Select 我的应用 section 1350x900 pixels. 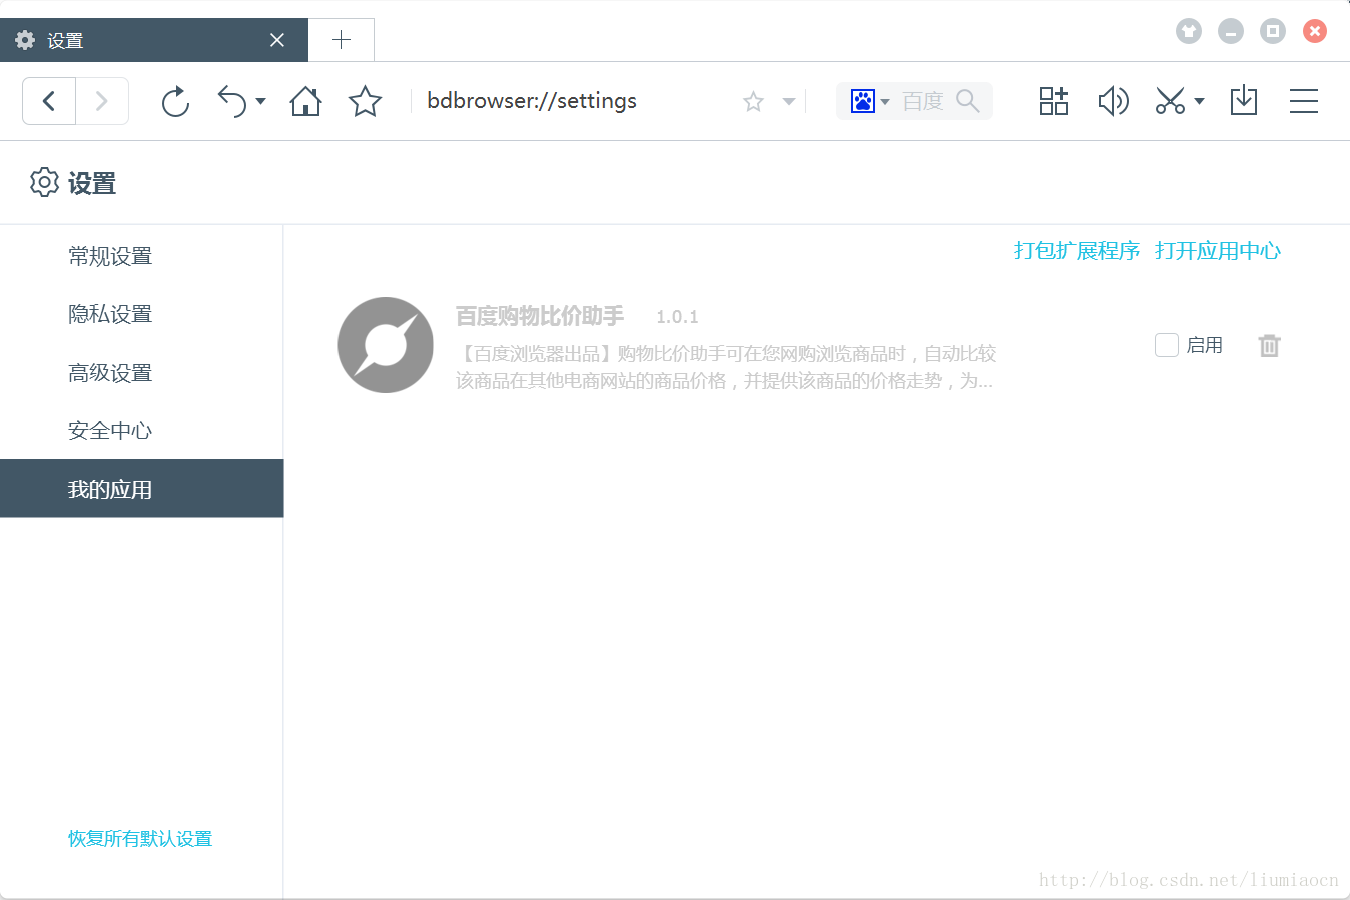[x=141, y=489]
